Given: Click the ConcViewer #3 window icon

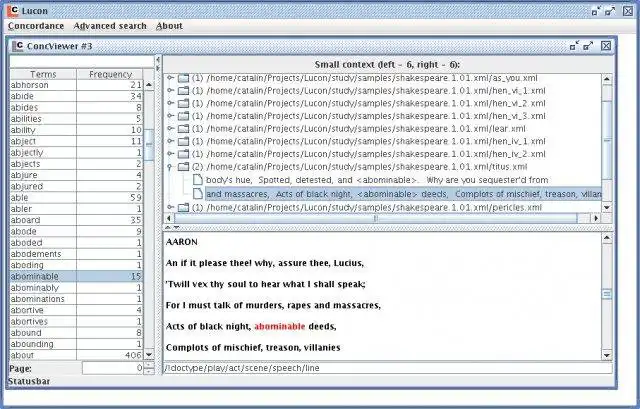Looking at the screenshot, I should click(x=18, y=46).
